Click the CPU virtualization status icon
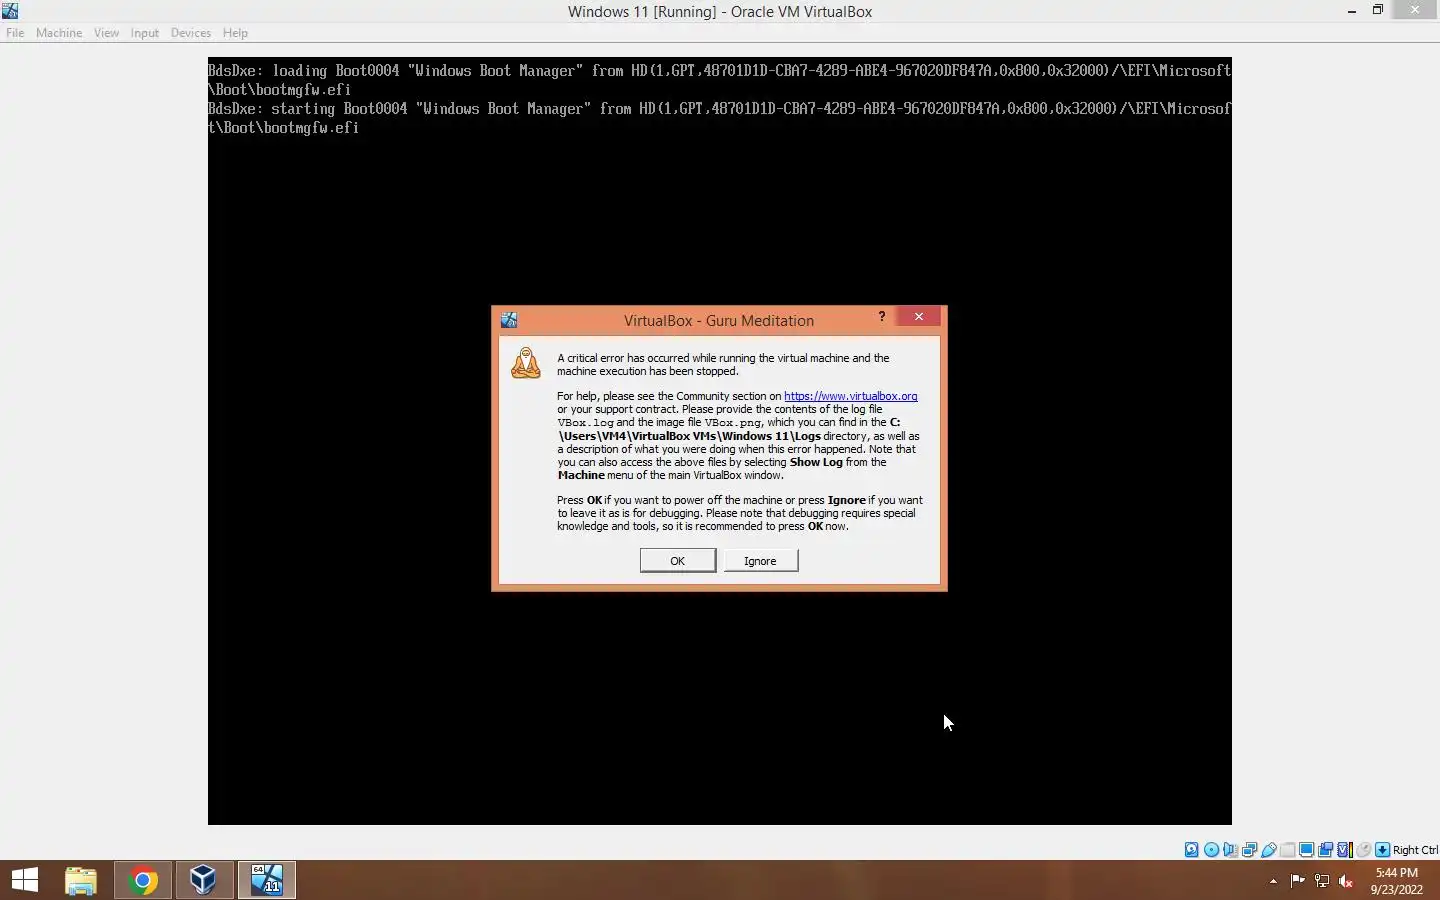1440x900 pixels. [1345, 850]
